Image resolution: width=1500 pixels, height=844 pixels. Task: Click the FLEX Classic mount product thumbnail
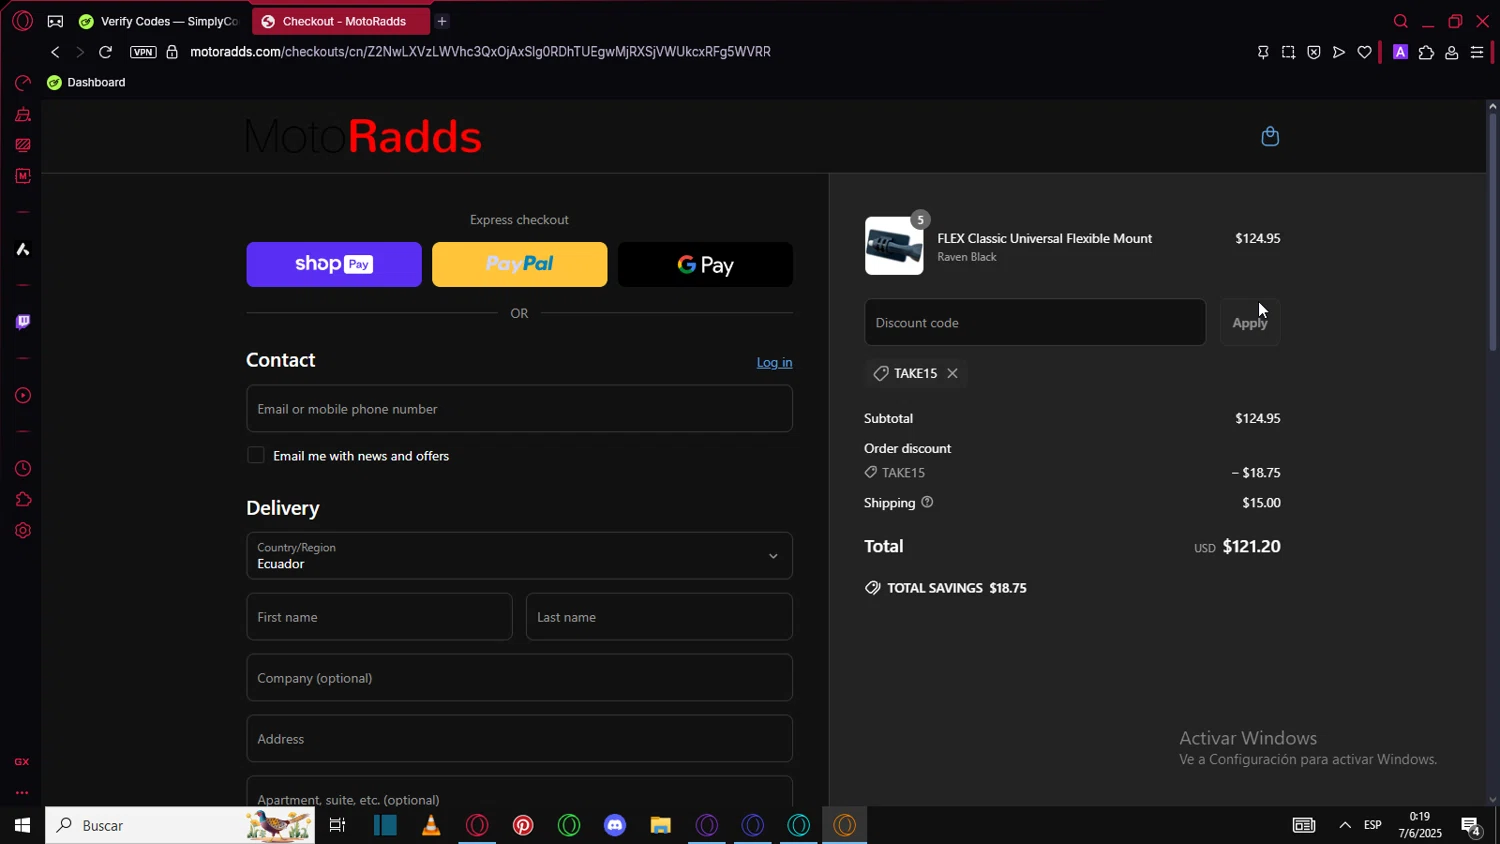(x=894, y=245)
